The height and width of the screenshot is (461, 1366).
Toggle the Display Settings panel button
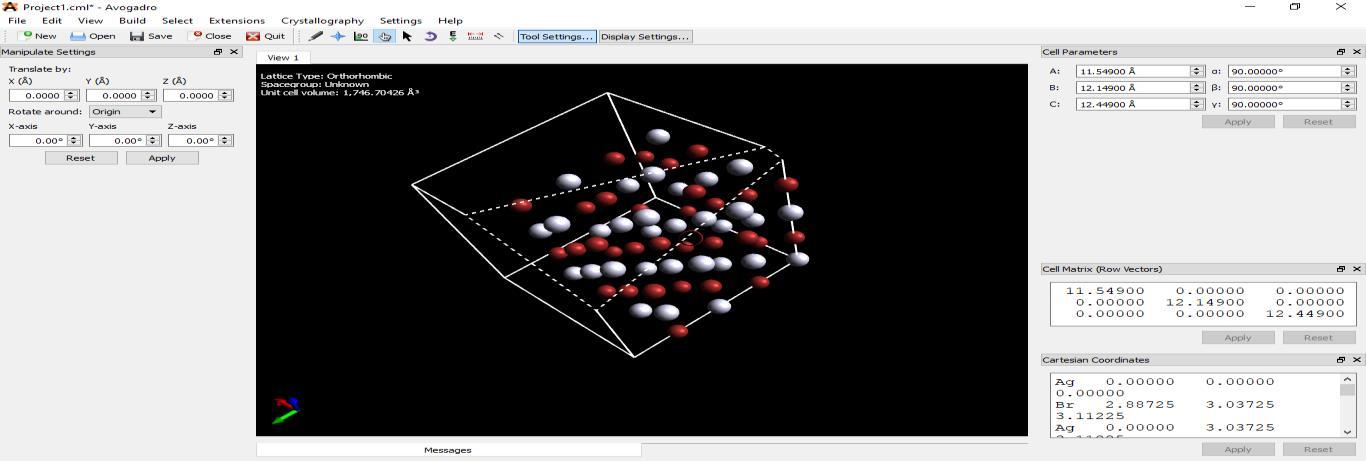pyautogui.click(x=646, y=36)
